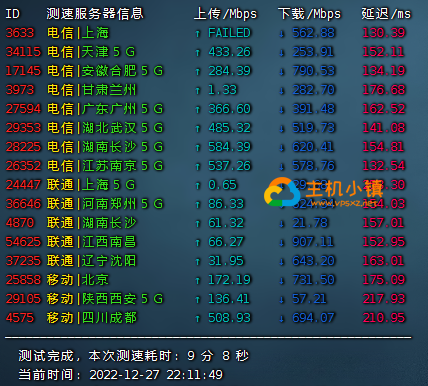This screenshot has width=428, height=386.
Task: Click latency value 176.68
Action: [384, 90]
